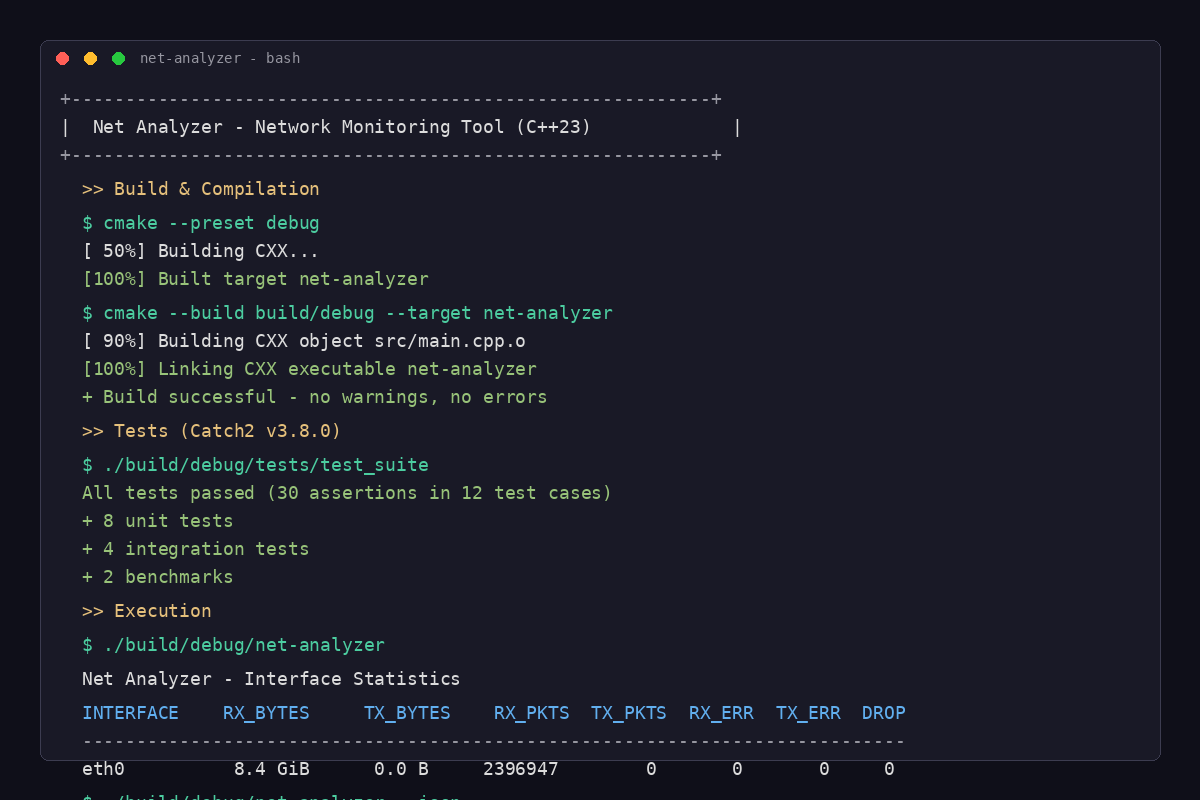Click the '0.0 B' TX bytes value
Viewport: 1200px width, 800px height.
click(402, 769)
